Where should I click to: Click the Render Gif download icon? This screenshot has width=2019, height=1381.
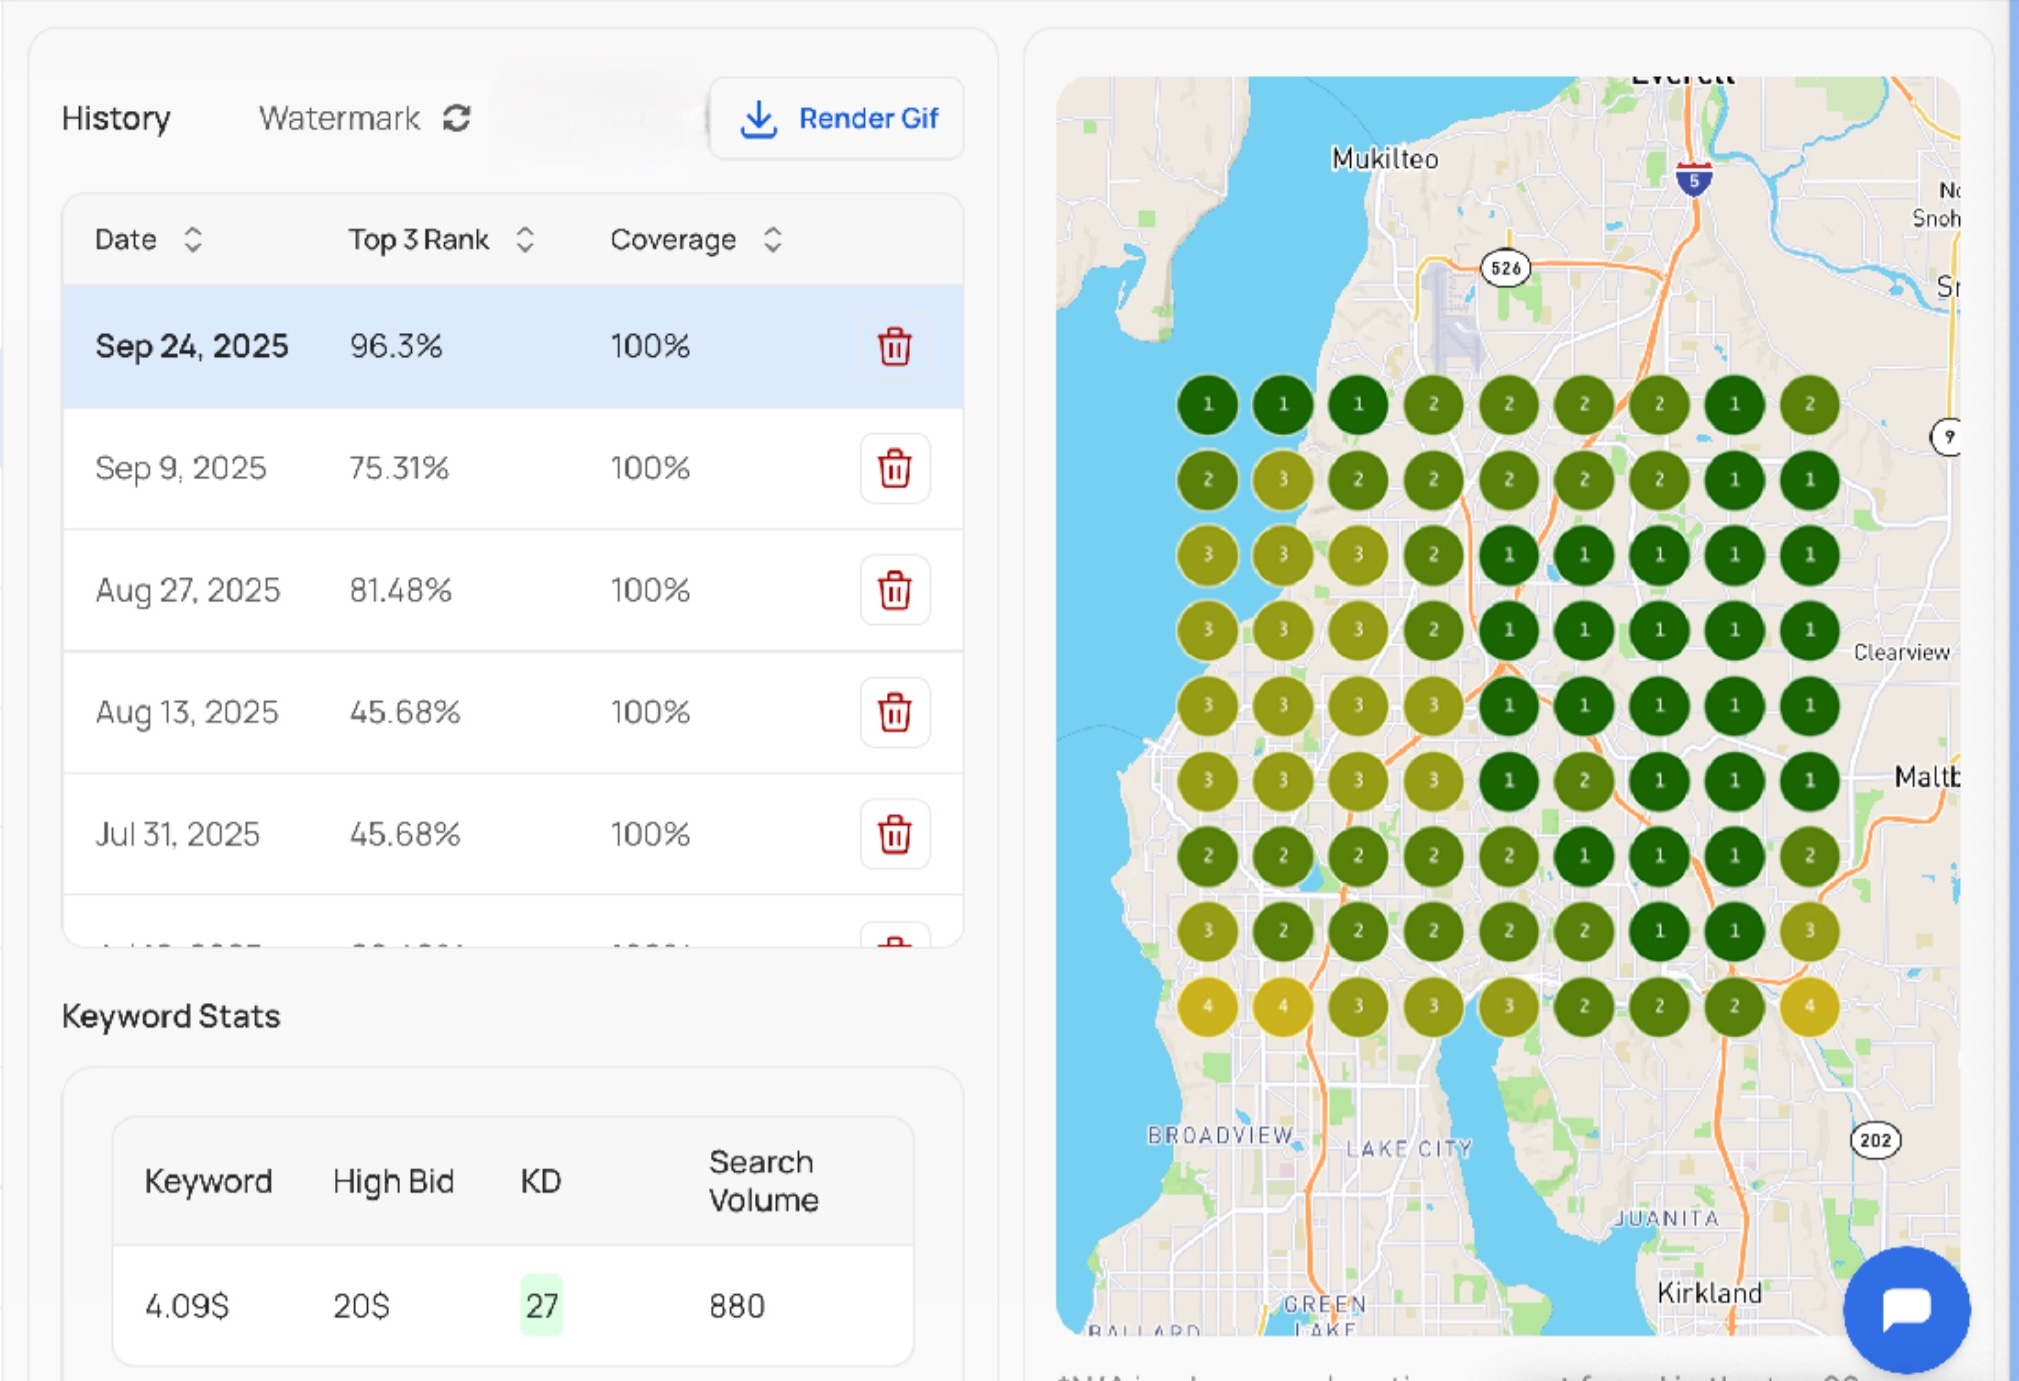click(759, 119)
